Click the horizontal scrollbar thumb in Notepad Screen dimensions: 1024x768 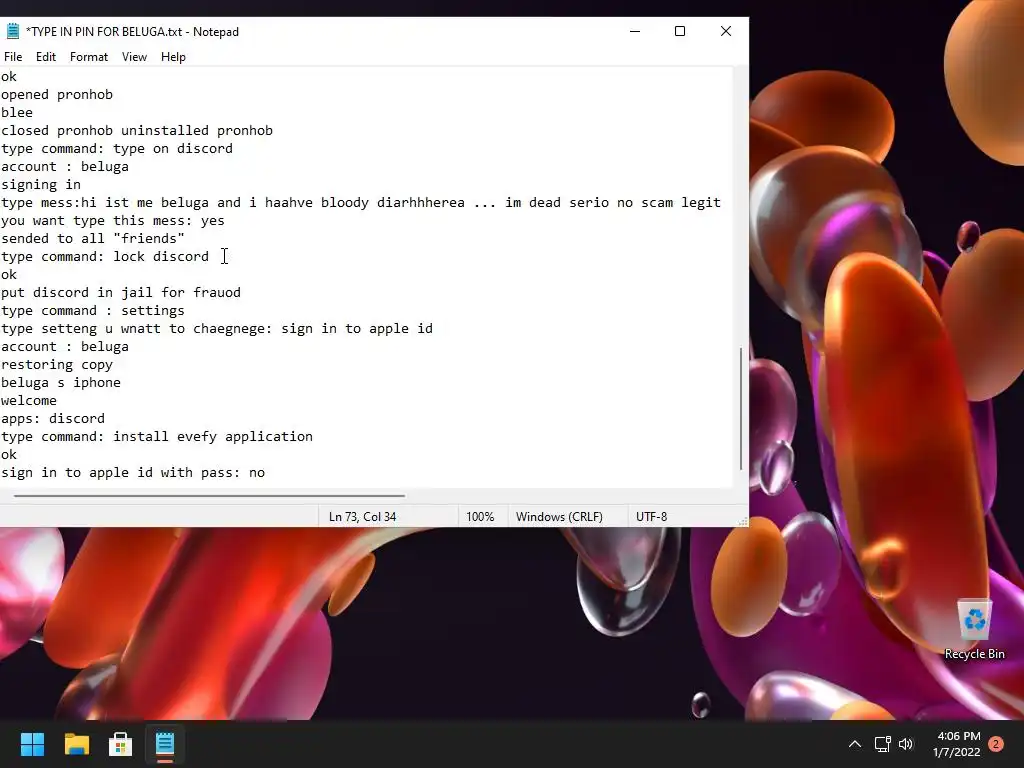pos(209,496)
